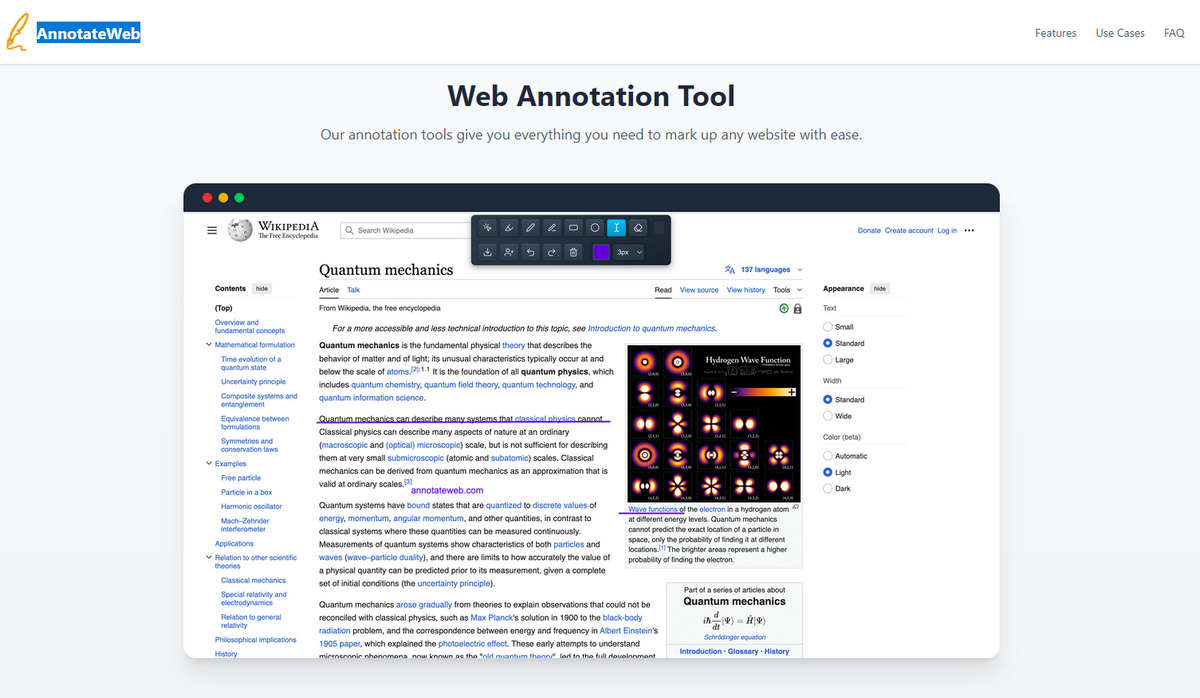Switch to the Talk tab
The width and height of the screenshot is (1200, 698).
[353, 290]
